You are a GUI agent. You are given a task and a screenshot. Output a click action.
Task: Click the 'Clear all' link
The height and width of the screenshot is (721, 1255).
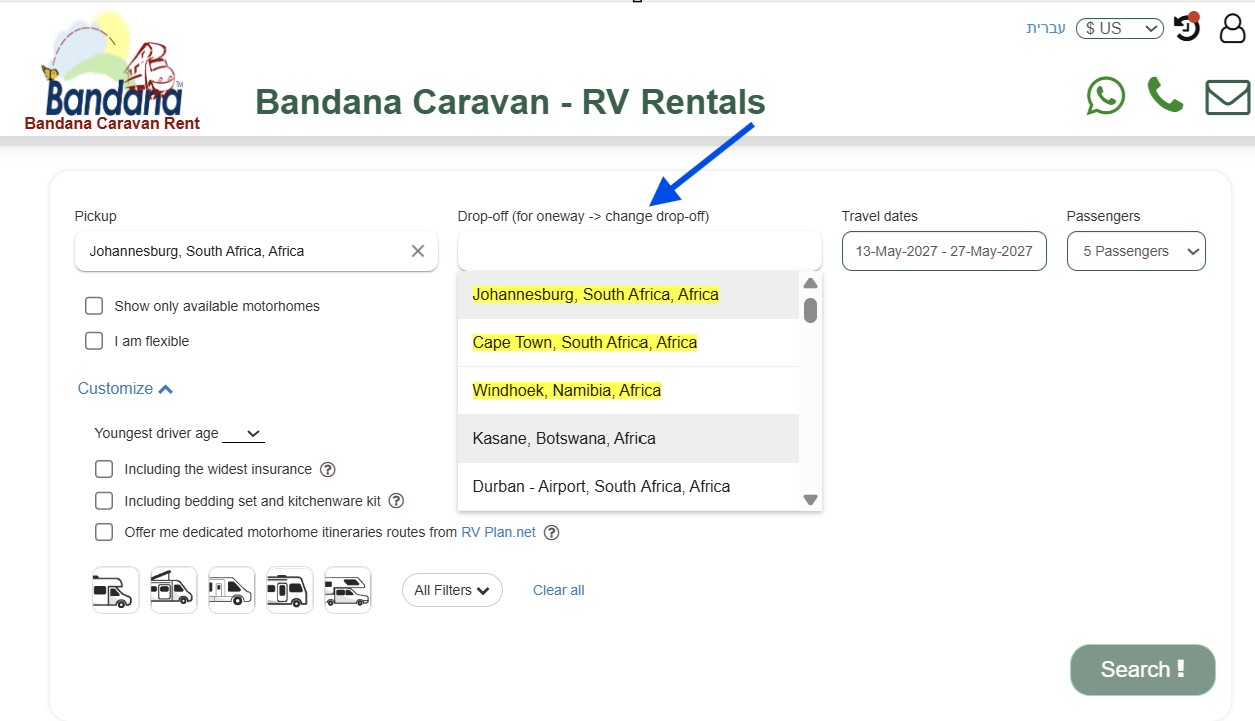558,590
